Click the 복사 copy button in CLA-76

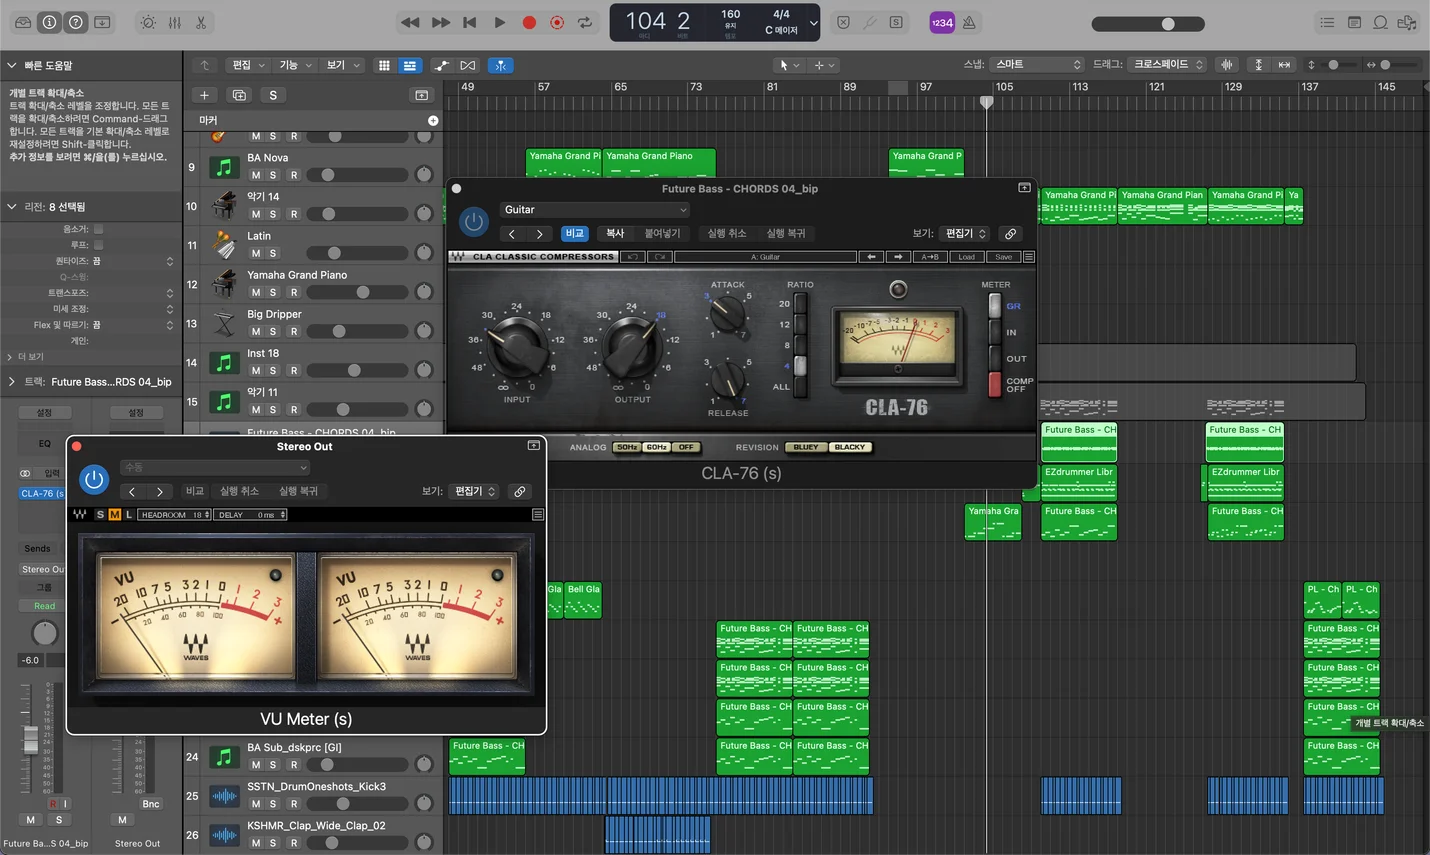[x=615, y=234]
